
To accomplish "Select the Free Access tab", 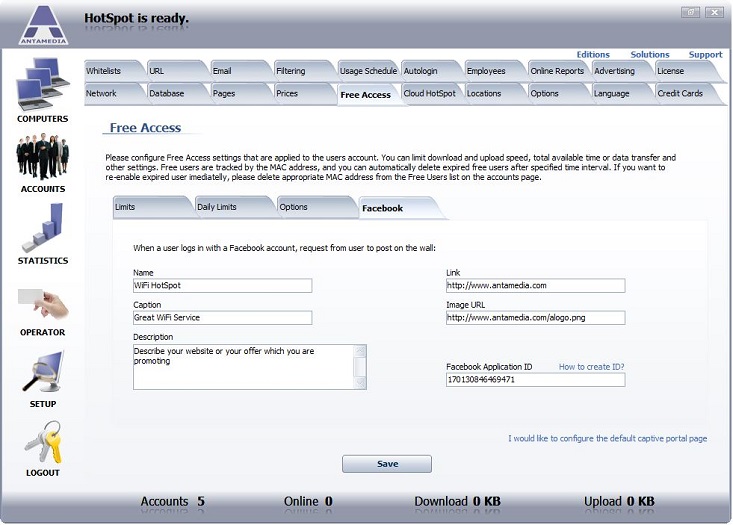I will 366,95.
